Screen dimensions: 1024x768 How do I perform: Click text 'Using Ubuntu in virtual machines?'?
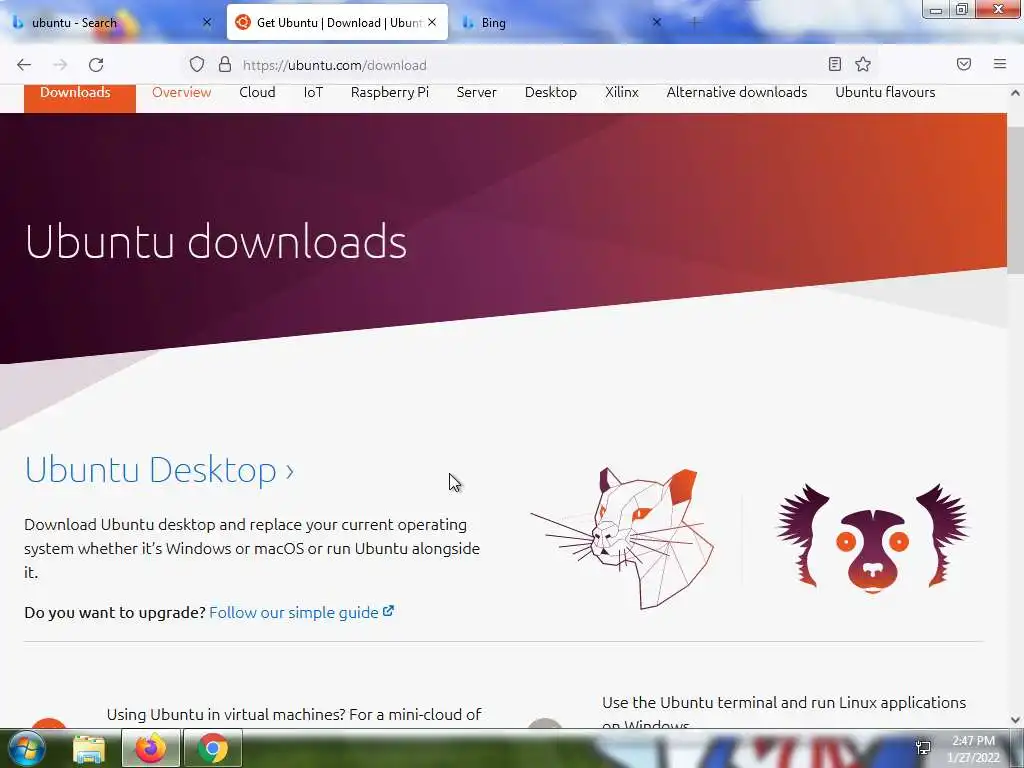[226, 714]
